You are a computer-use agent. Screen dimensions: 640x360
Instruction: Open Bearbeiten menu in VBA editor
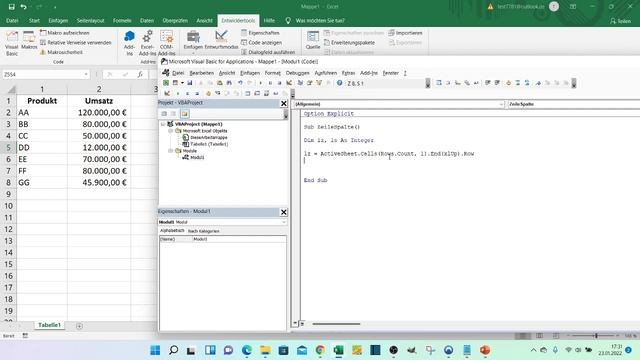click(x=202, y=73)
